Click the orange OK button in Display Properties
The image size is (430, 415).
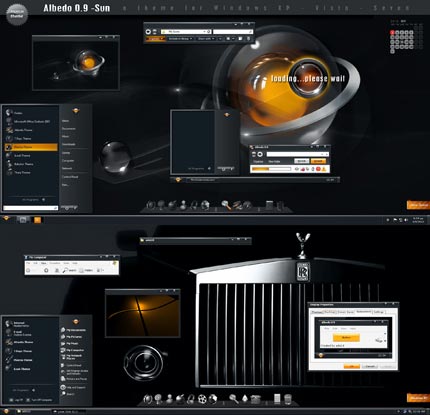pyautogui.click(x=351, y=366)
